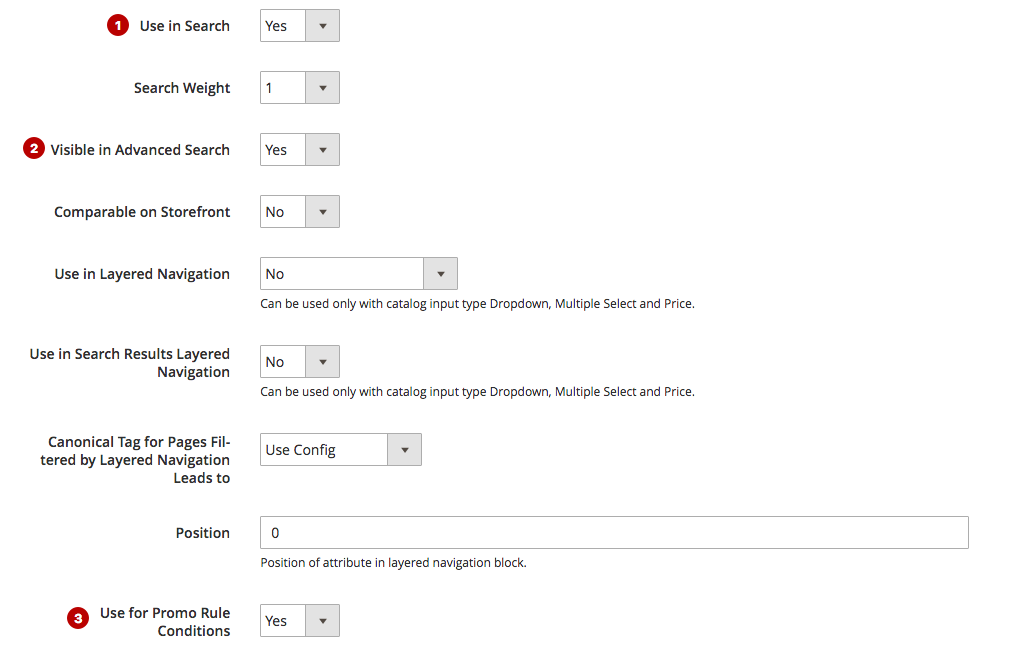Open the Visible in Advanced Search dropdown
The image size is (1036, 658).
pos(299,150)
